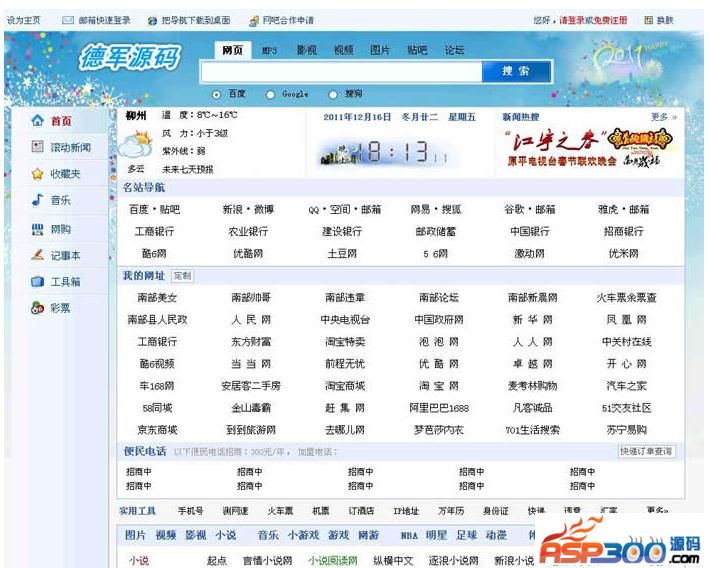Click the 德军源码 site logo
The height and width of the screenshot is (568, 710).
(130, 58)
